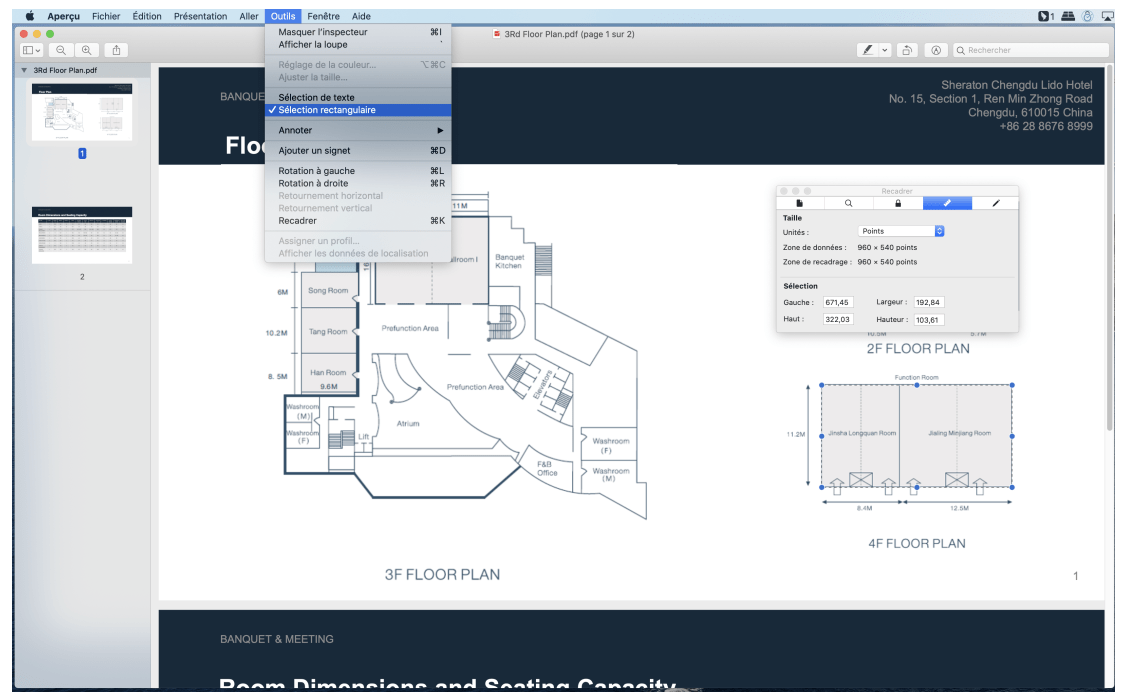Click the 4F FLOOR PLAN caption
This screenshot has height=700, width=1128.
tap(916, 544)
